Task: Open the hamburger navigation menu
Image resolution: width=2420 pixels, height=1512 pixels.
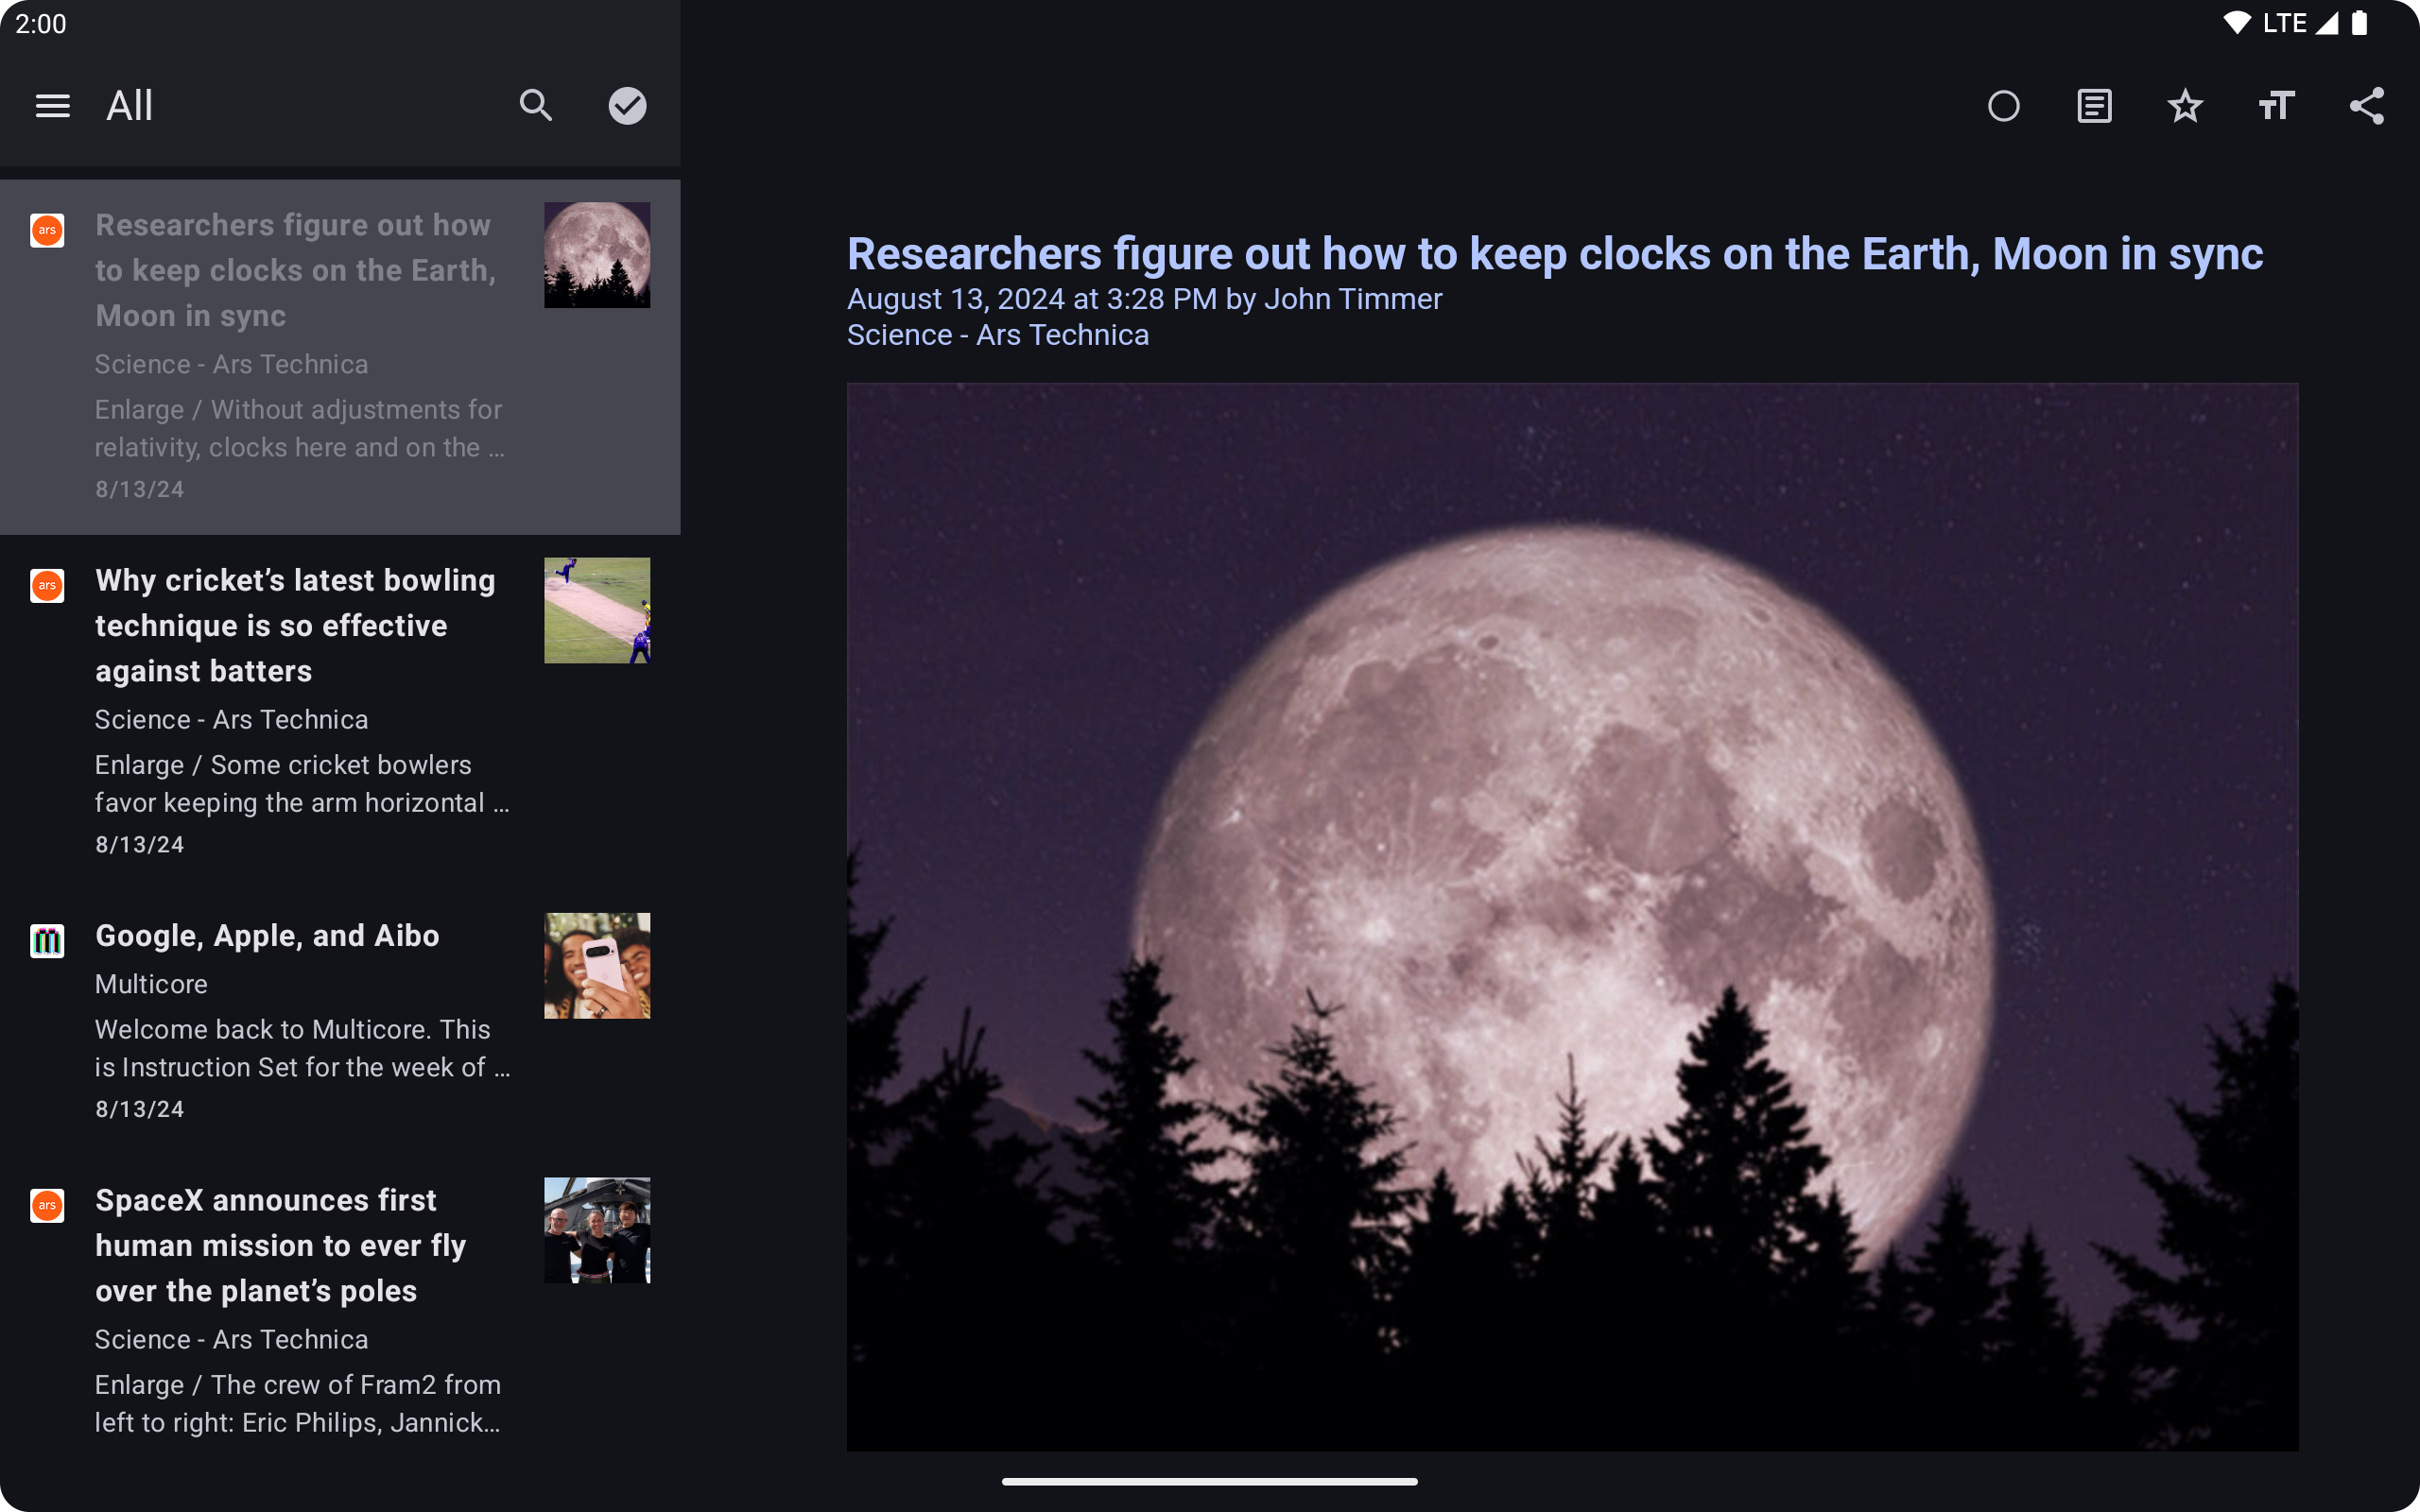Action: (52, 106)
